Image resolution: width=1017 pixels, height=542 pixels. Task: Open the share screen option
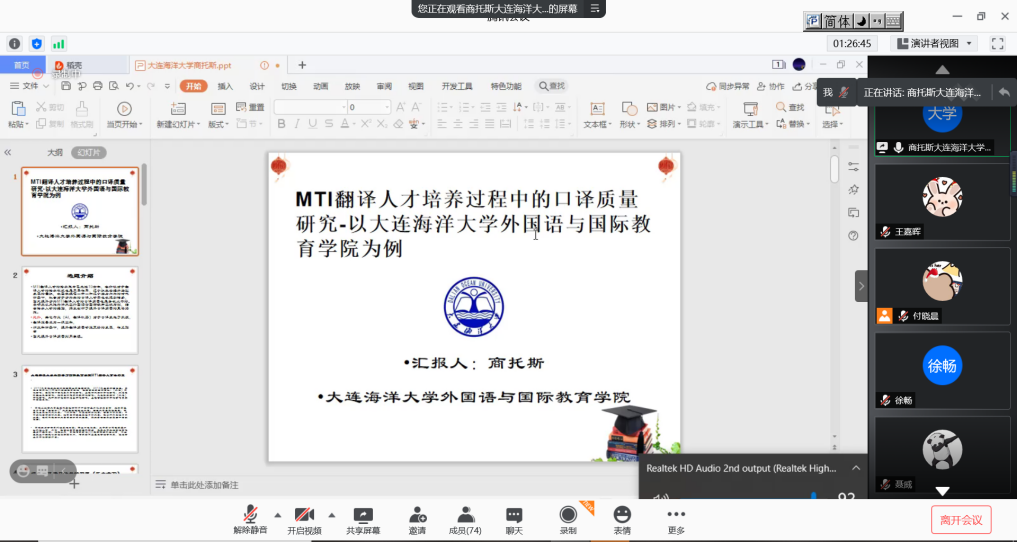coord(363,520)
